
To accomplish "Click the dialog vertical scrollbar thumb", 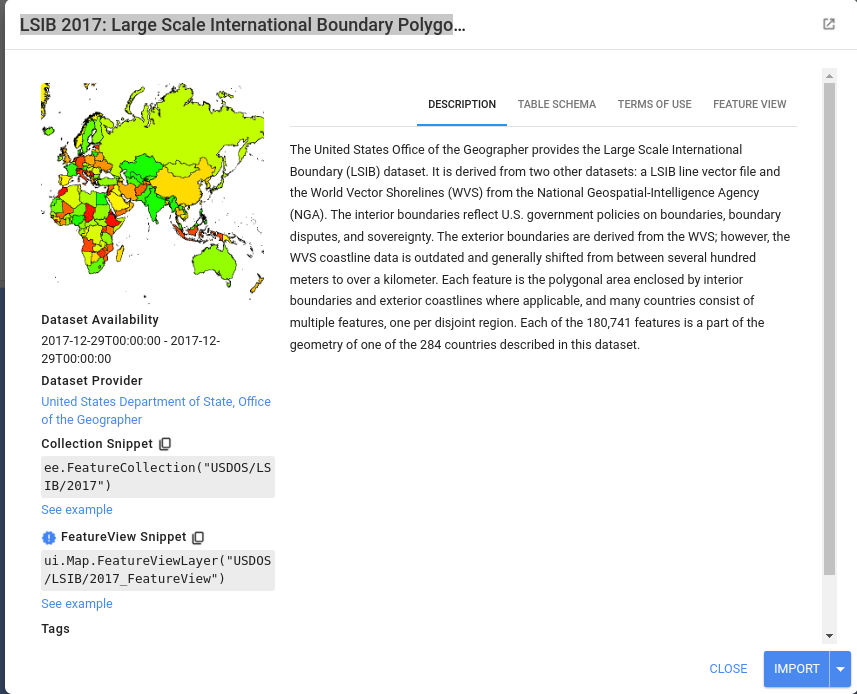I will coord(829,328).
